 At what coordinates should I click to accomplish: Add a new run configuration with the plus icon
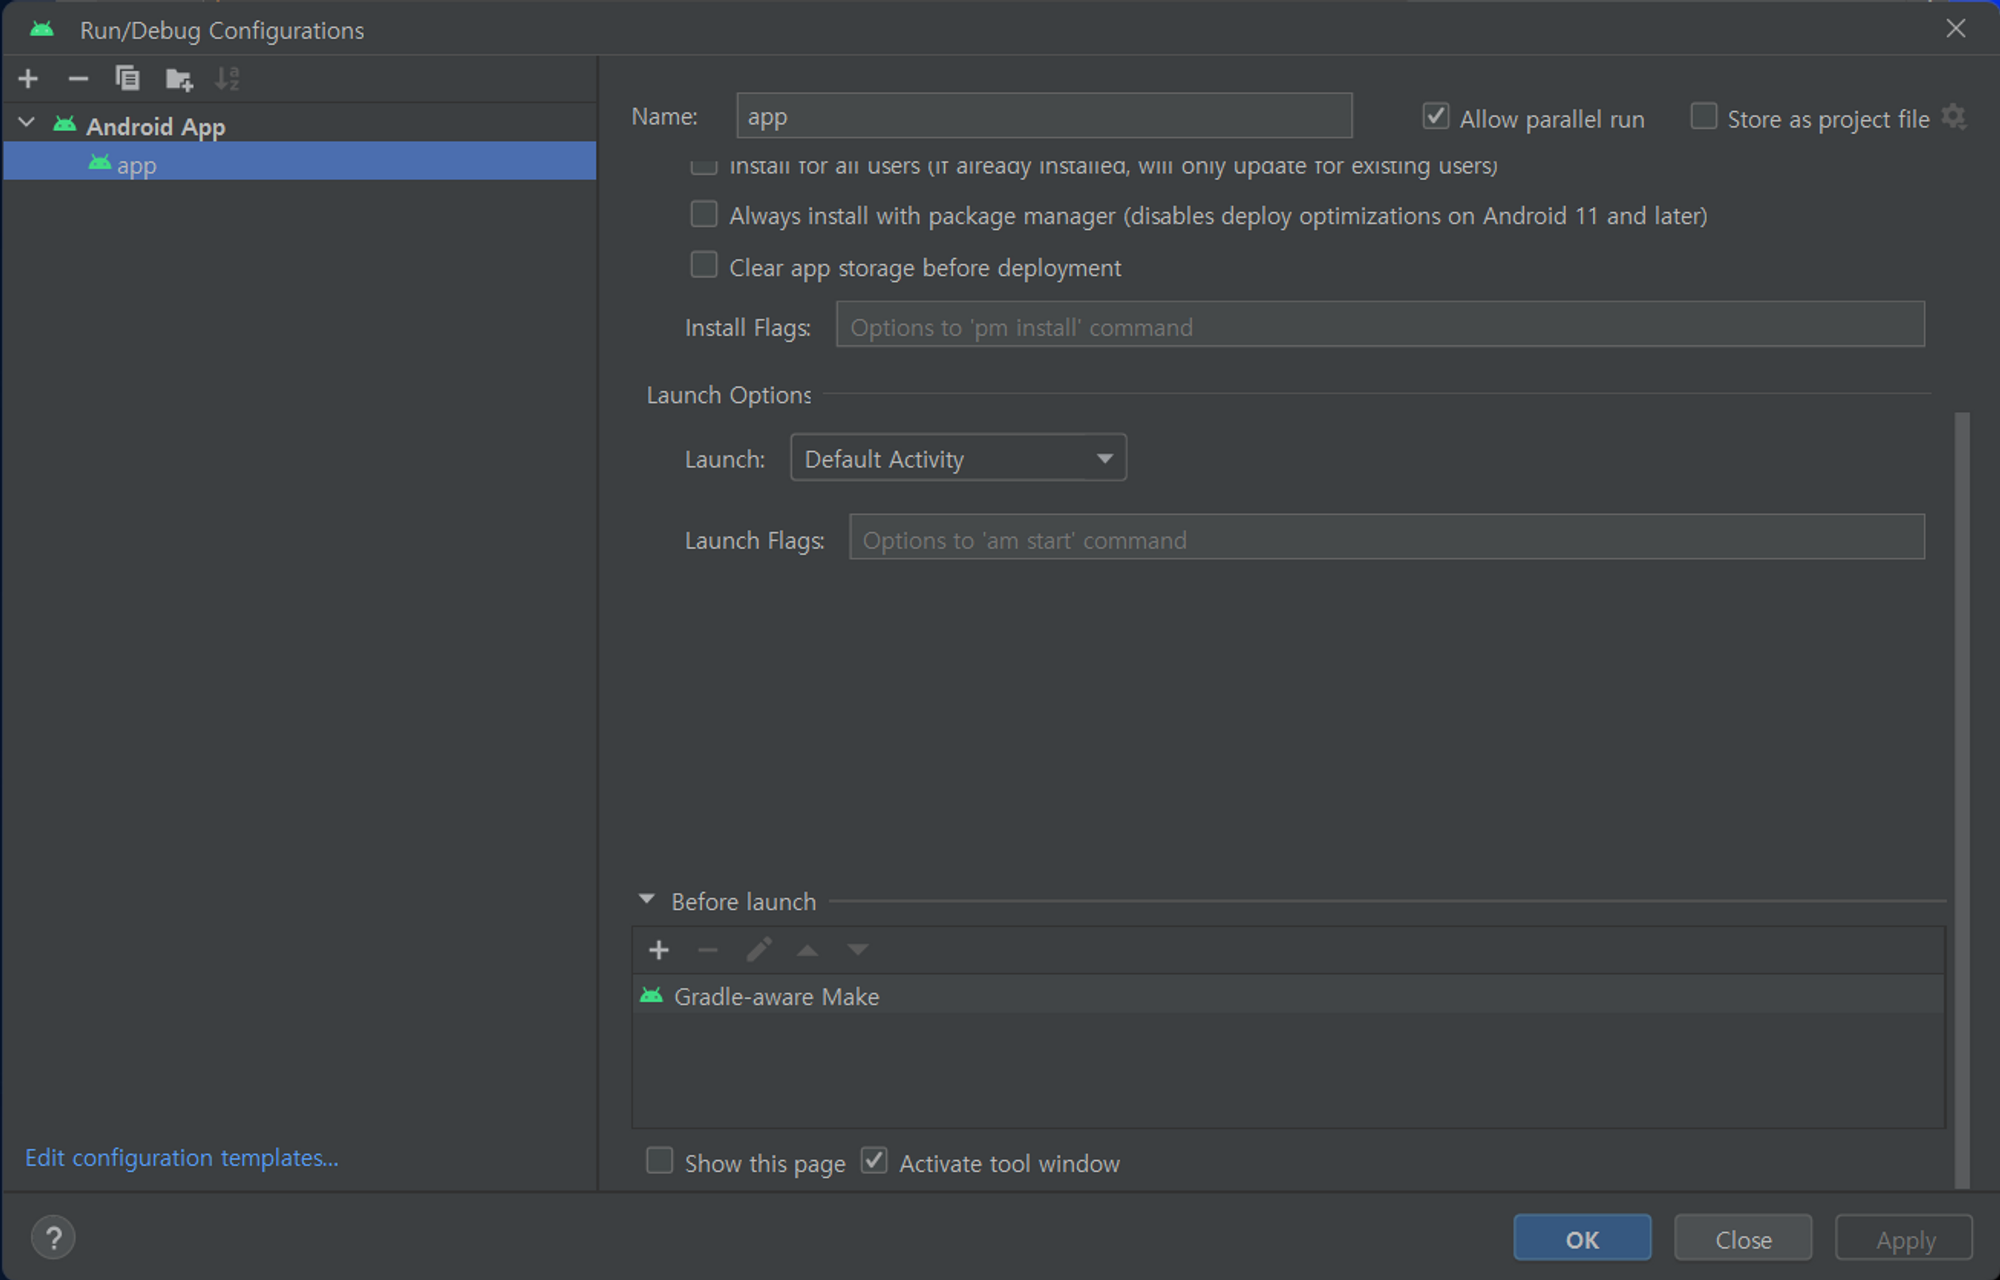tap(28, 79)
